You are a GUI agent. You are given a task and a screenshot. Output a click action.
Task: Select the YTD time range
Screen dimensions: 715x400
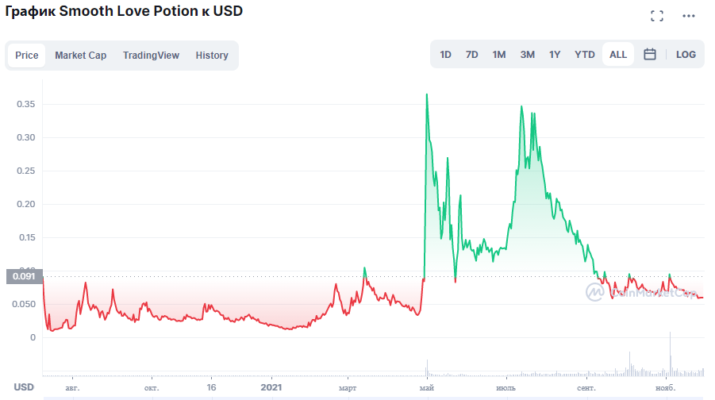(x=584, y=54)
